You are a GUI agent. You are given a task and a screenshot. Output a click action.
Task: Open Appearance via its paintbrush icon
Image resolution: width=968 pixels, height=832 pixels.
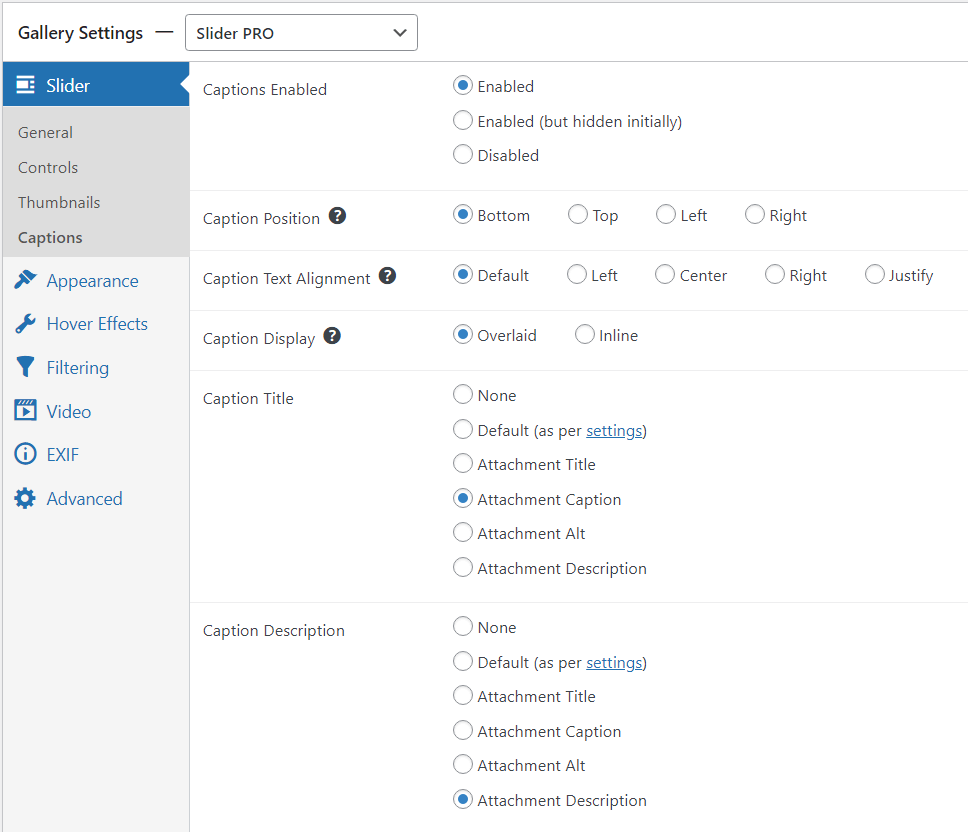pyautogui.click(x=25, y=280)
